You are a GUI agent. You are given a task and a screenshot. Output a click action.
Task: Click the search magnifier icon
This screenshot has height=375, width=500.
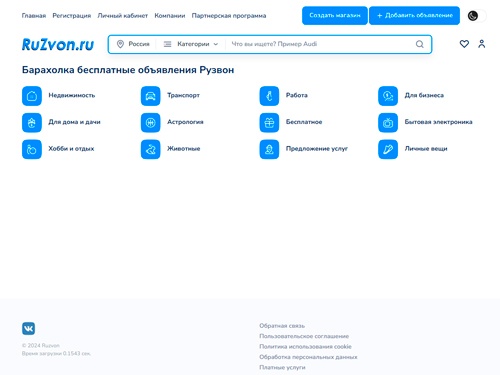[420, 44]
